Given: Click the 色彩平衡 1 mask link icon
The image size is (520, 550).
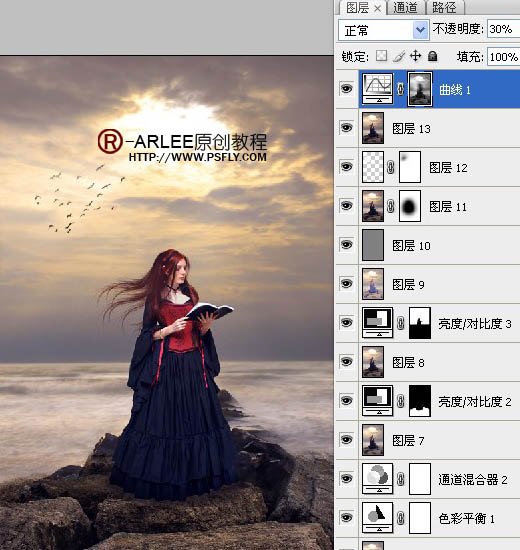Looking at the screenshot, I should tap(400, 518).
